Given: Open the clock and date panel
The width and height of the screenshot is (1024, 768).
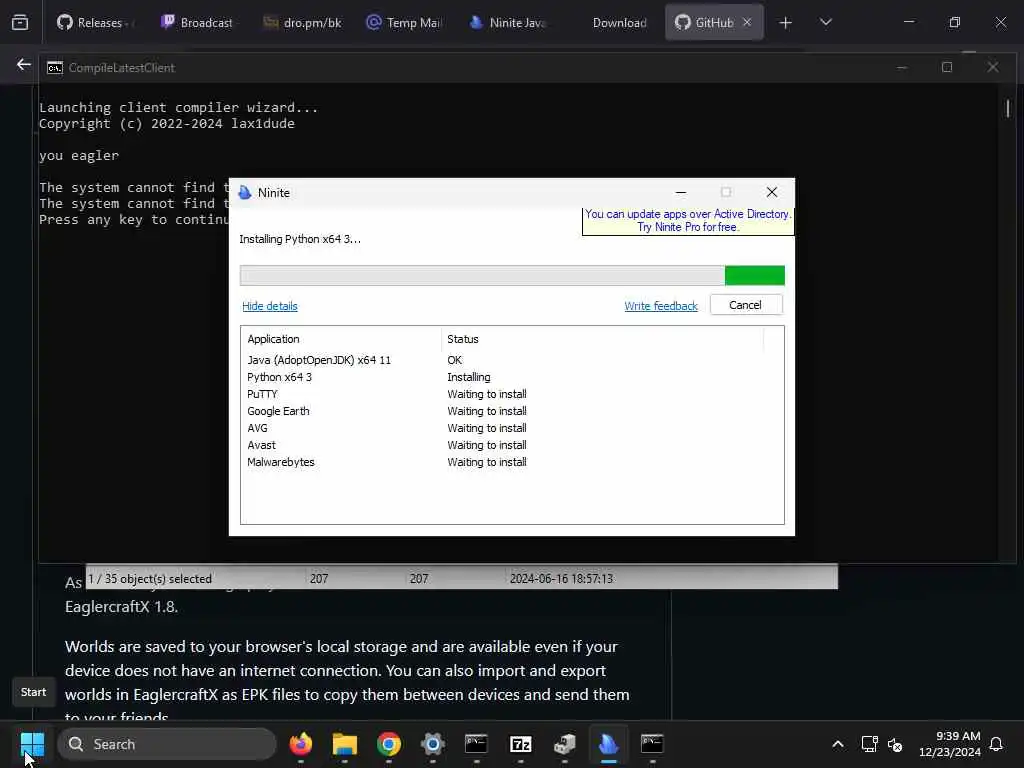Looking at the screenshot, I should 950,744.
